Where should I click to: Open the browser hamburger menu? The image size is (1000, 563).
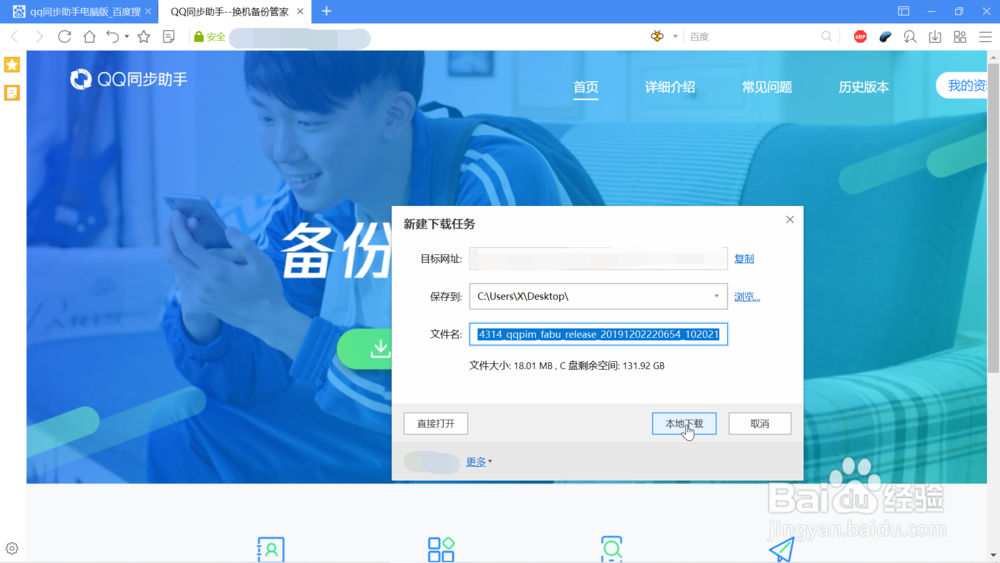[985, 37]
